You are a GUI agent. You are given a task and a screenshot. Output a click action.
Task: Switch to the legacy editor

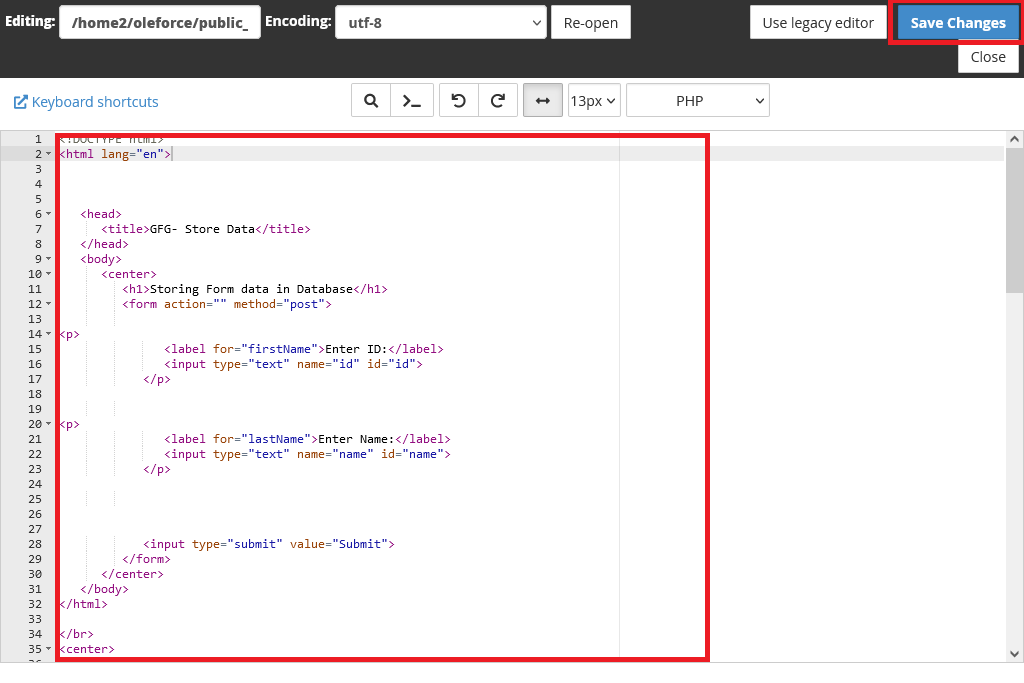(x=818, y=22)
